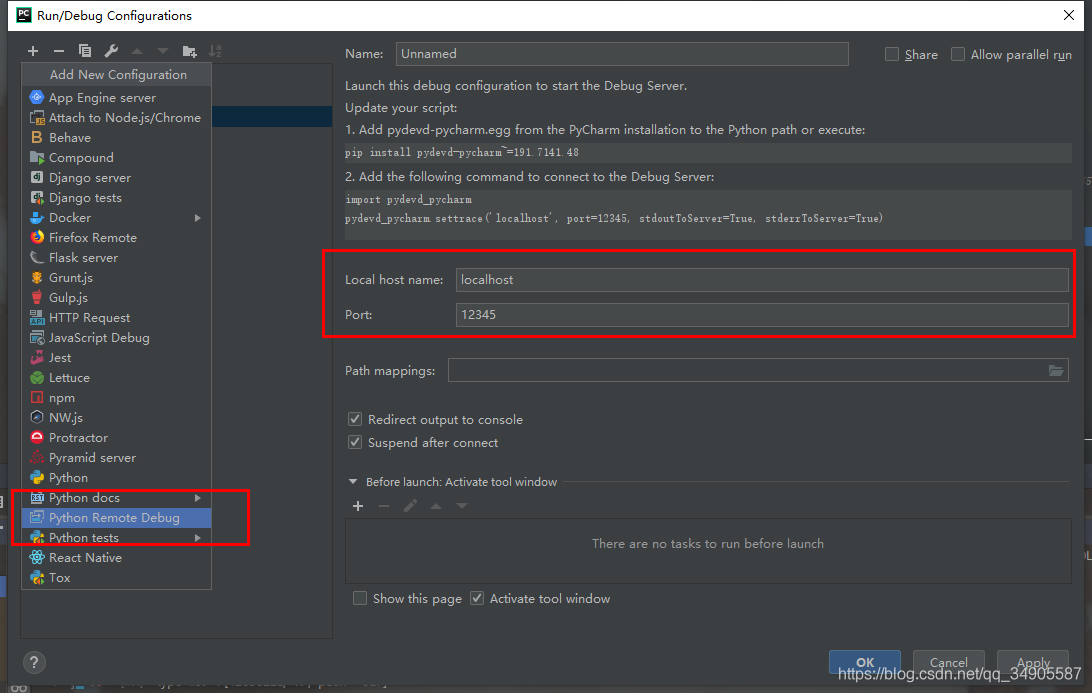This screenshot has height=693, width=1092.
Task: Choose Lettuce from the list
Action: [116, 377]
